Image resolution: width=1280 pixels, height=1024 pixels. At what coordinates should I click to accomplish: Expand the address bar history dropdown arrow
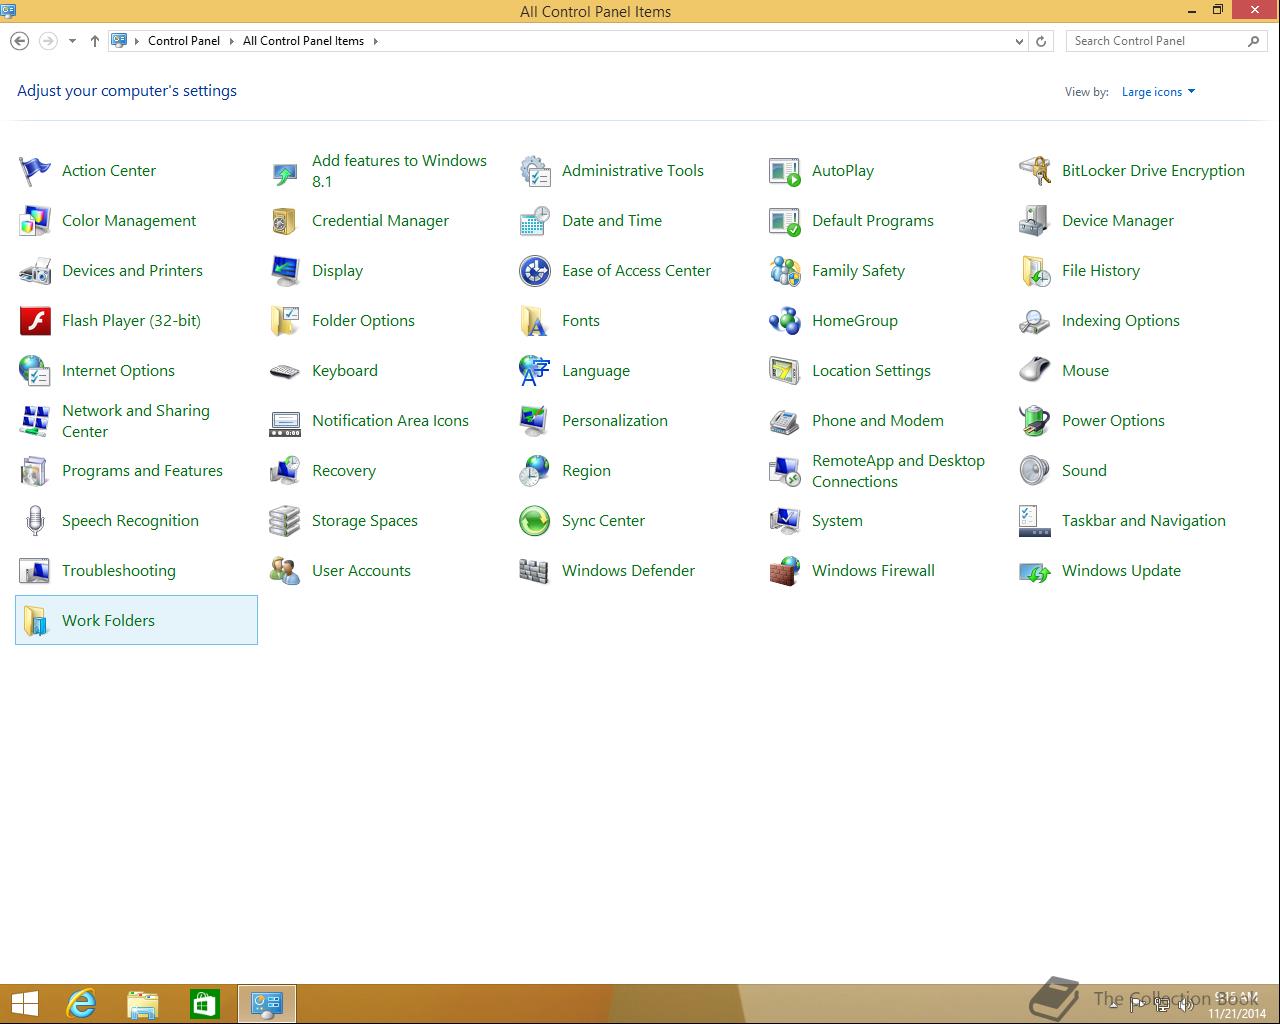point(1019,41)
